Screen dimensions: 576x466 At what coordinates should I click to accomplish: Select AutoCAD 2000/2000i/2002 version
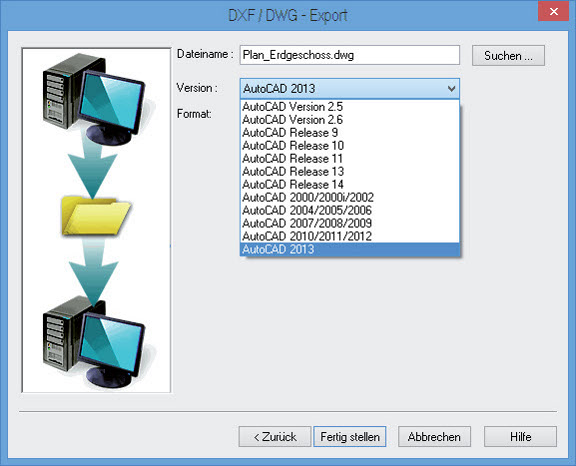click(x=350, y=198)
